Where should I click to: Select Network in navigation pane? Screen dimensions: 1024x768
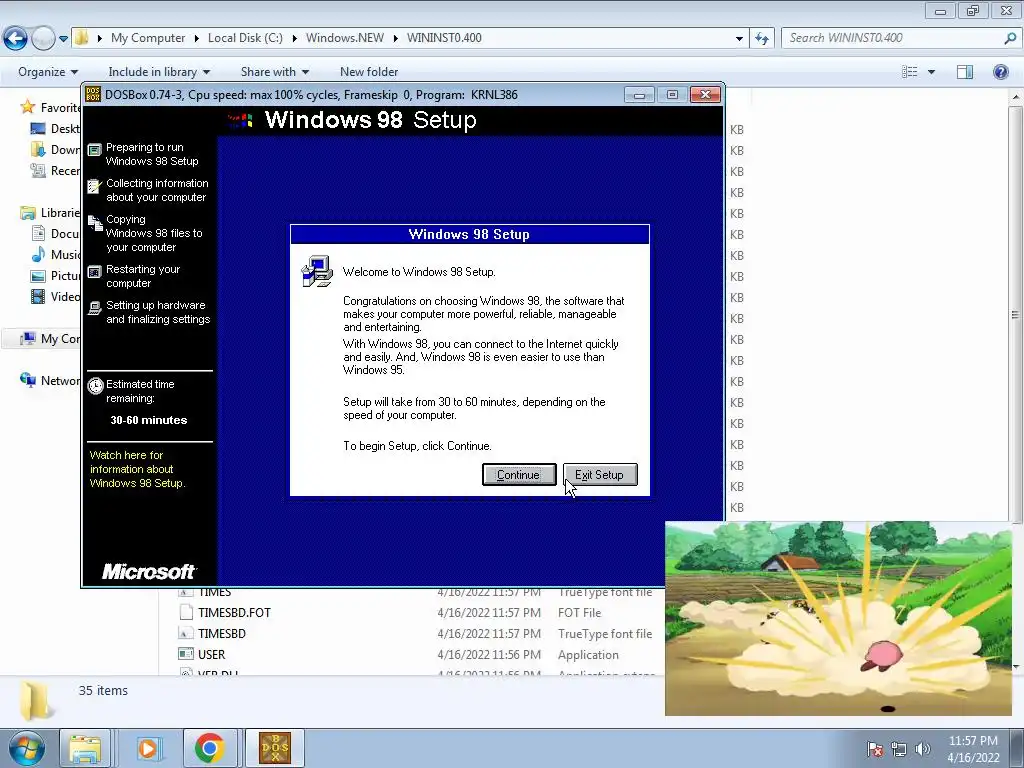click(51, 380)
